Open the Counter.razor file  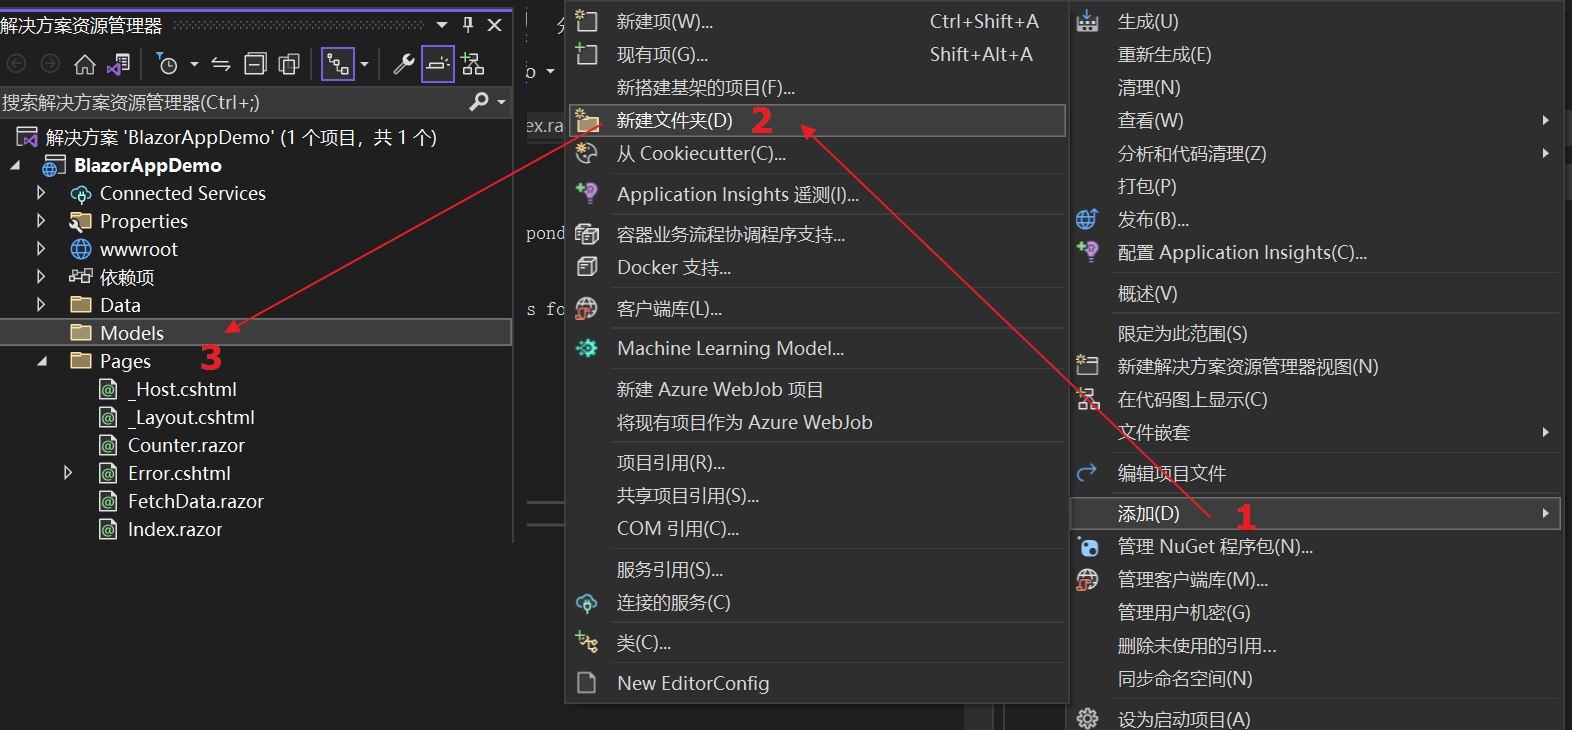pos(186,445)
